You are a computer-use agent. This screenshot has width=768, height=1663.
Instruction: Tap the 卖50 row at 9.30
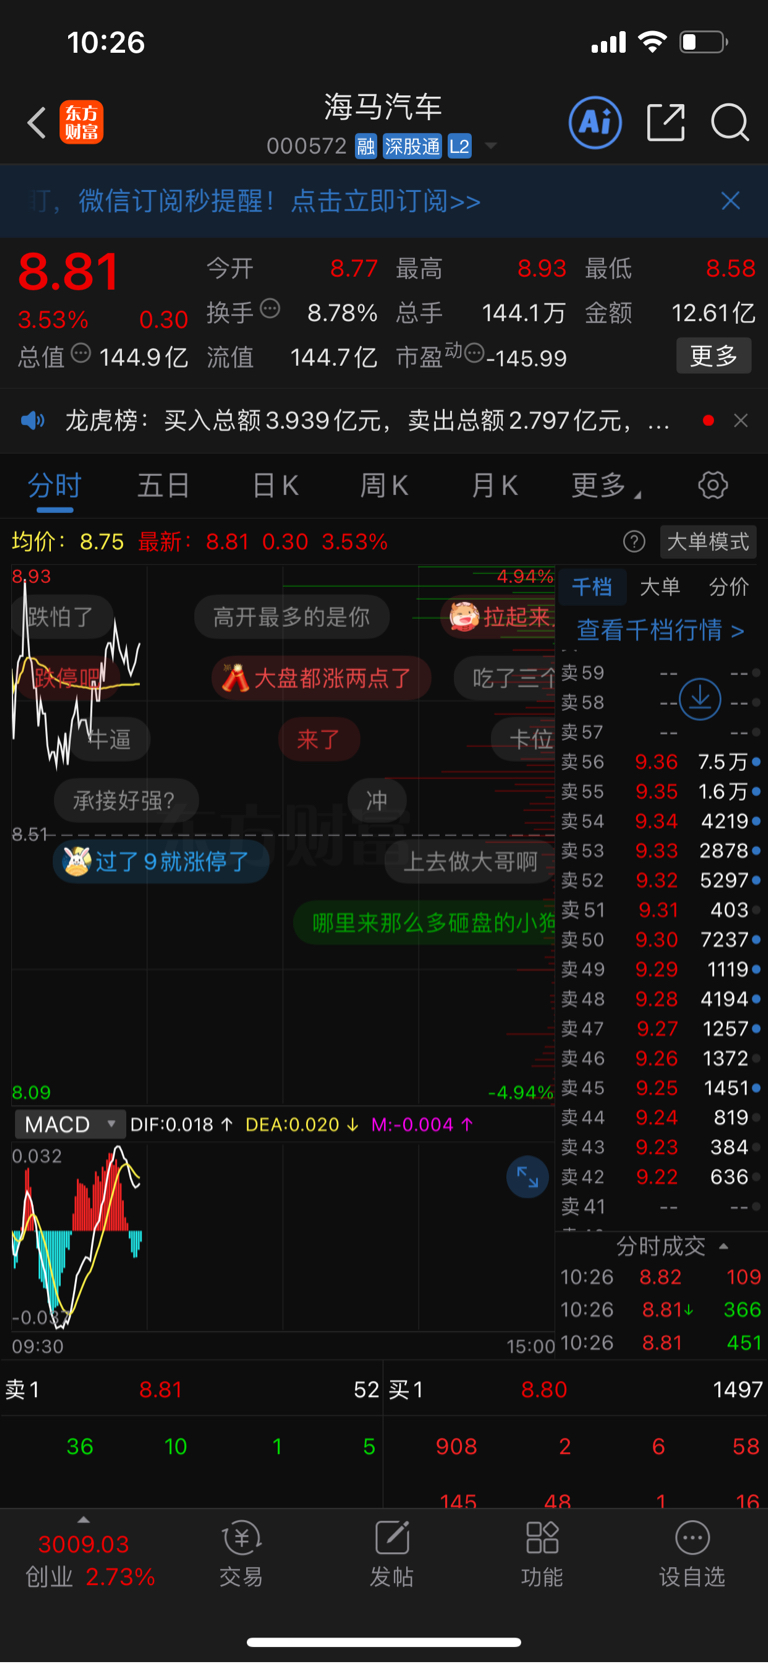point(659,940)
